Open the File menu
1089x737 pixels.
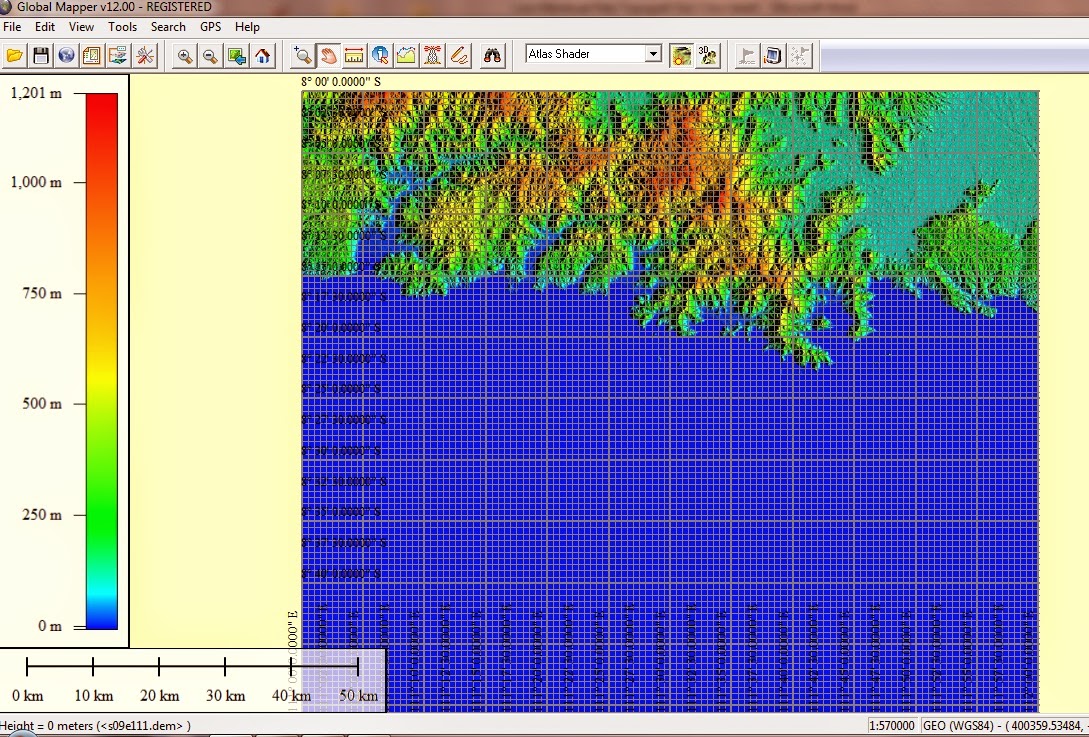[12, 26]
